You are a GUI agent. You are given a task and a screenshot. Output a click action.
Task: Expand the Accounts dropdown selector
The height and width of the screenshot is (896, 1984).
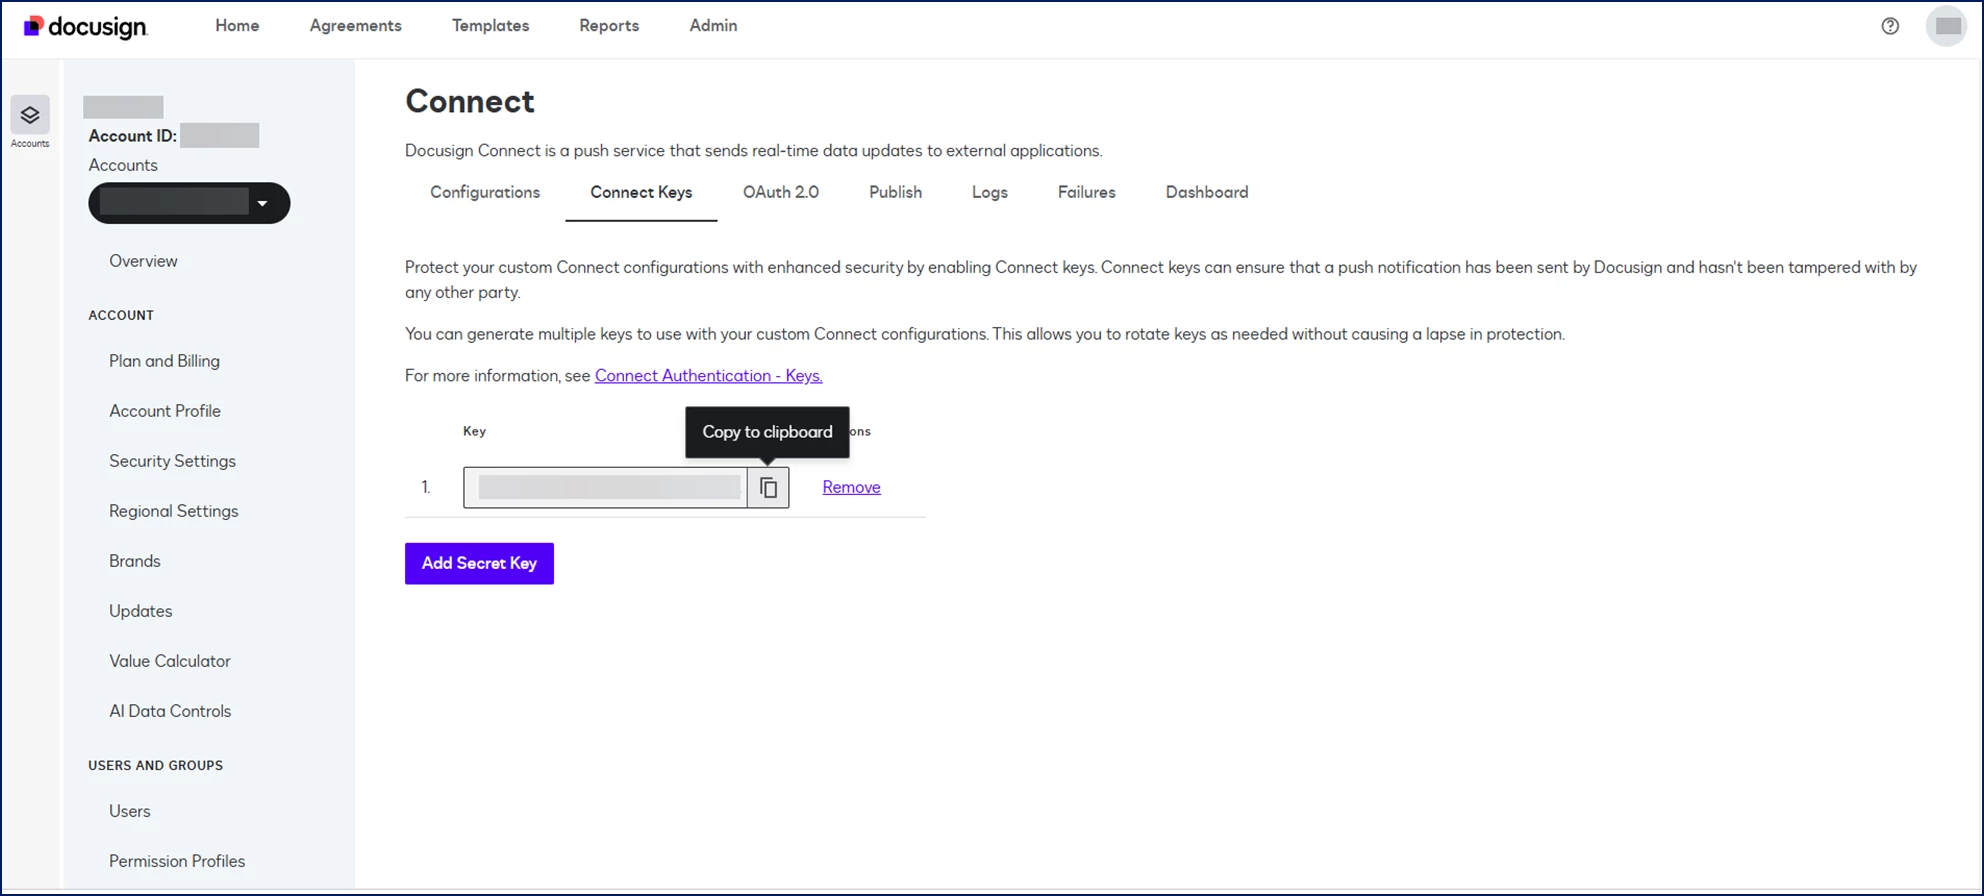pyautogui.click(x=189, y=203)
